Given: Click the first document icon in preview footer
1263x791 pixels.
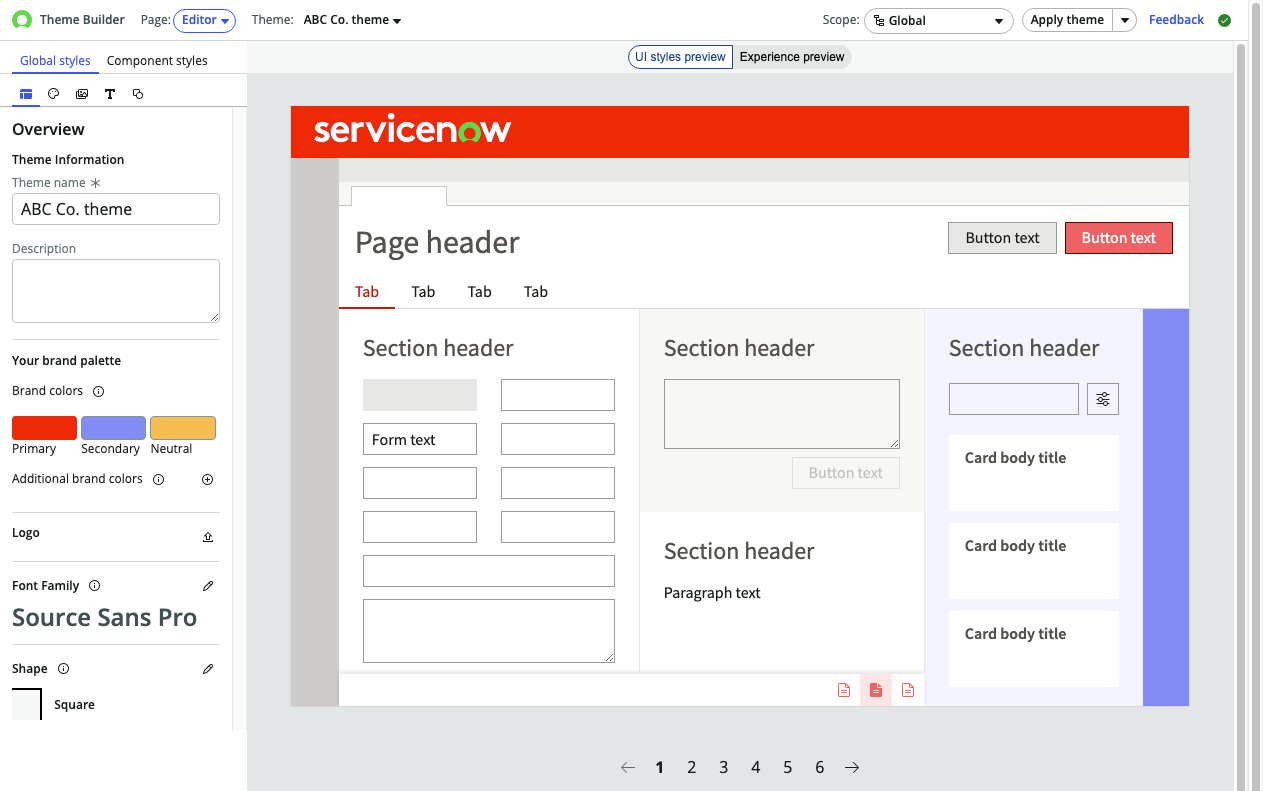Looking at the screenshot, I should [x=844, y=690].
